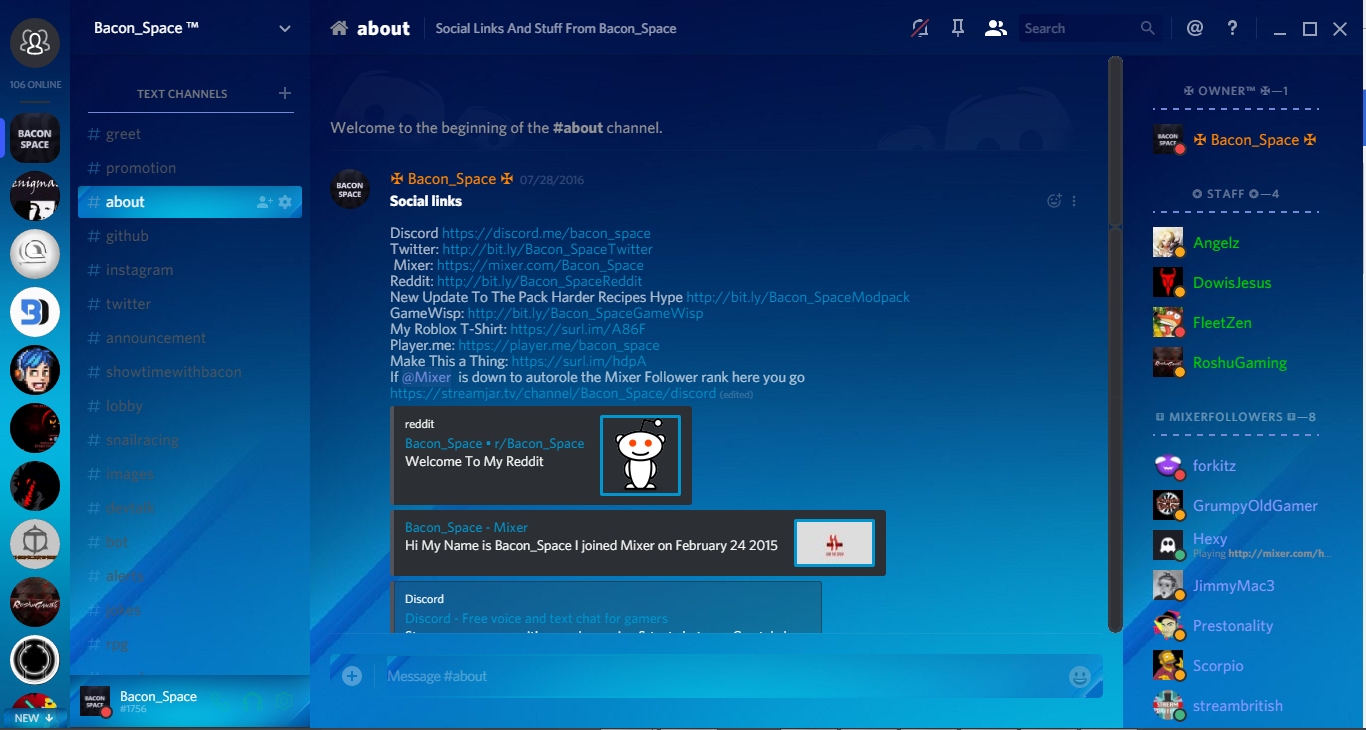Image resolution: width=1366 pixels, height=730 pixels.
Task: Open the blue-haired cartoon face server icon
Action: coord(35,370)
